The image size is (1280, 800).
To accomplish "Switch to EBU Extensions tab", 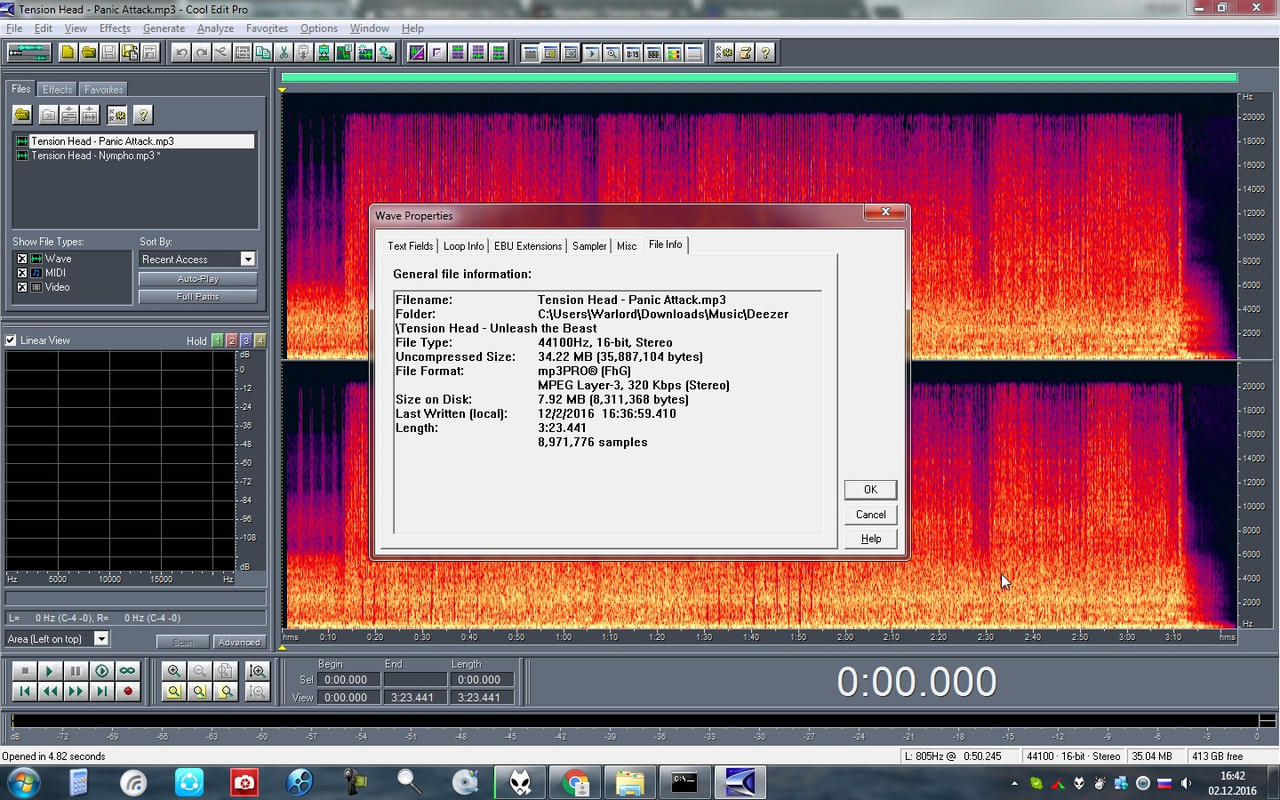I will coord(528,246).
